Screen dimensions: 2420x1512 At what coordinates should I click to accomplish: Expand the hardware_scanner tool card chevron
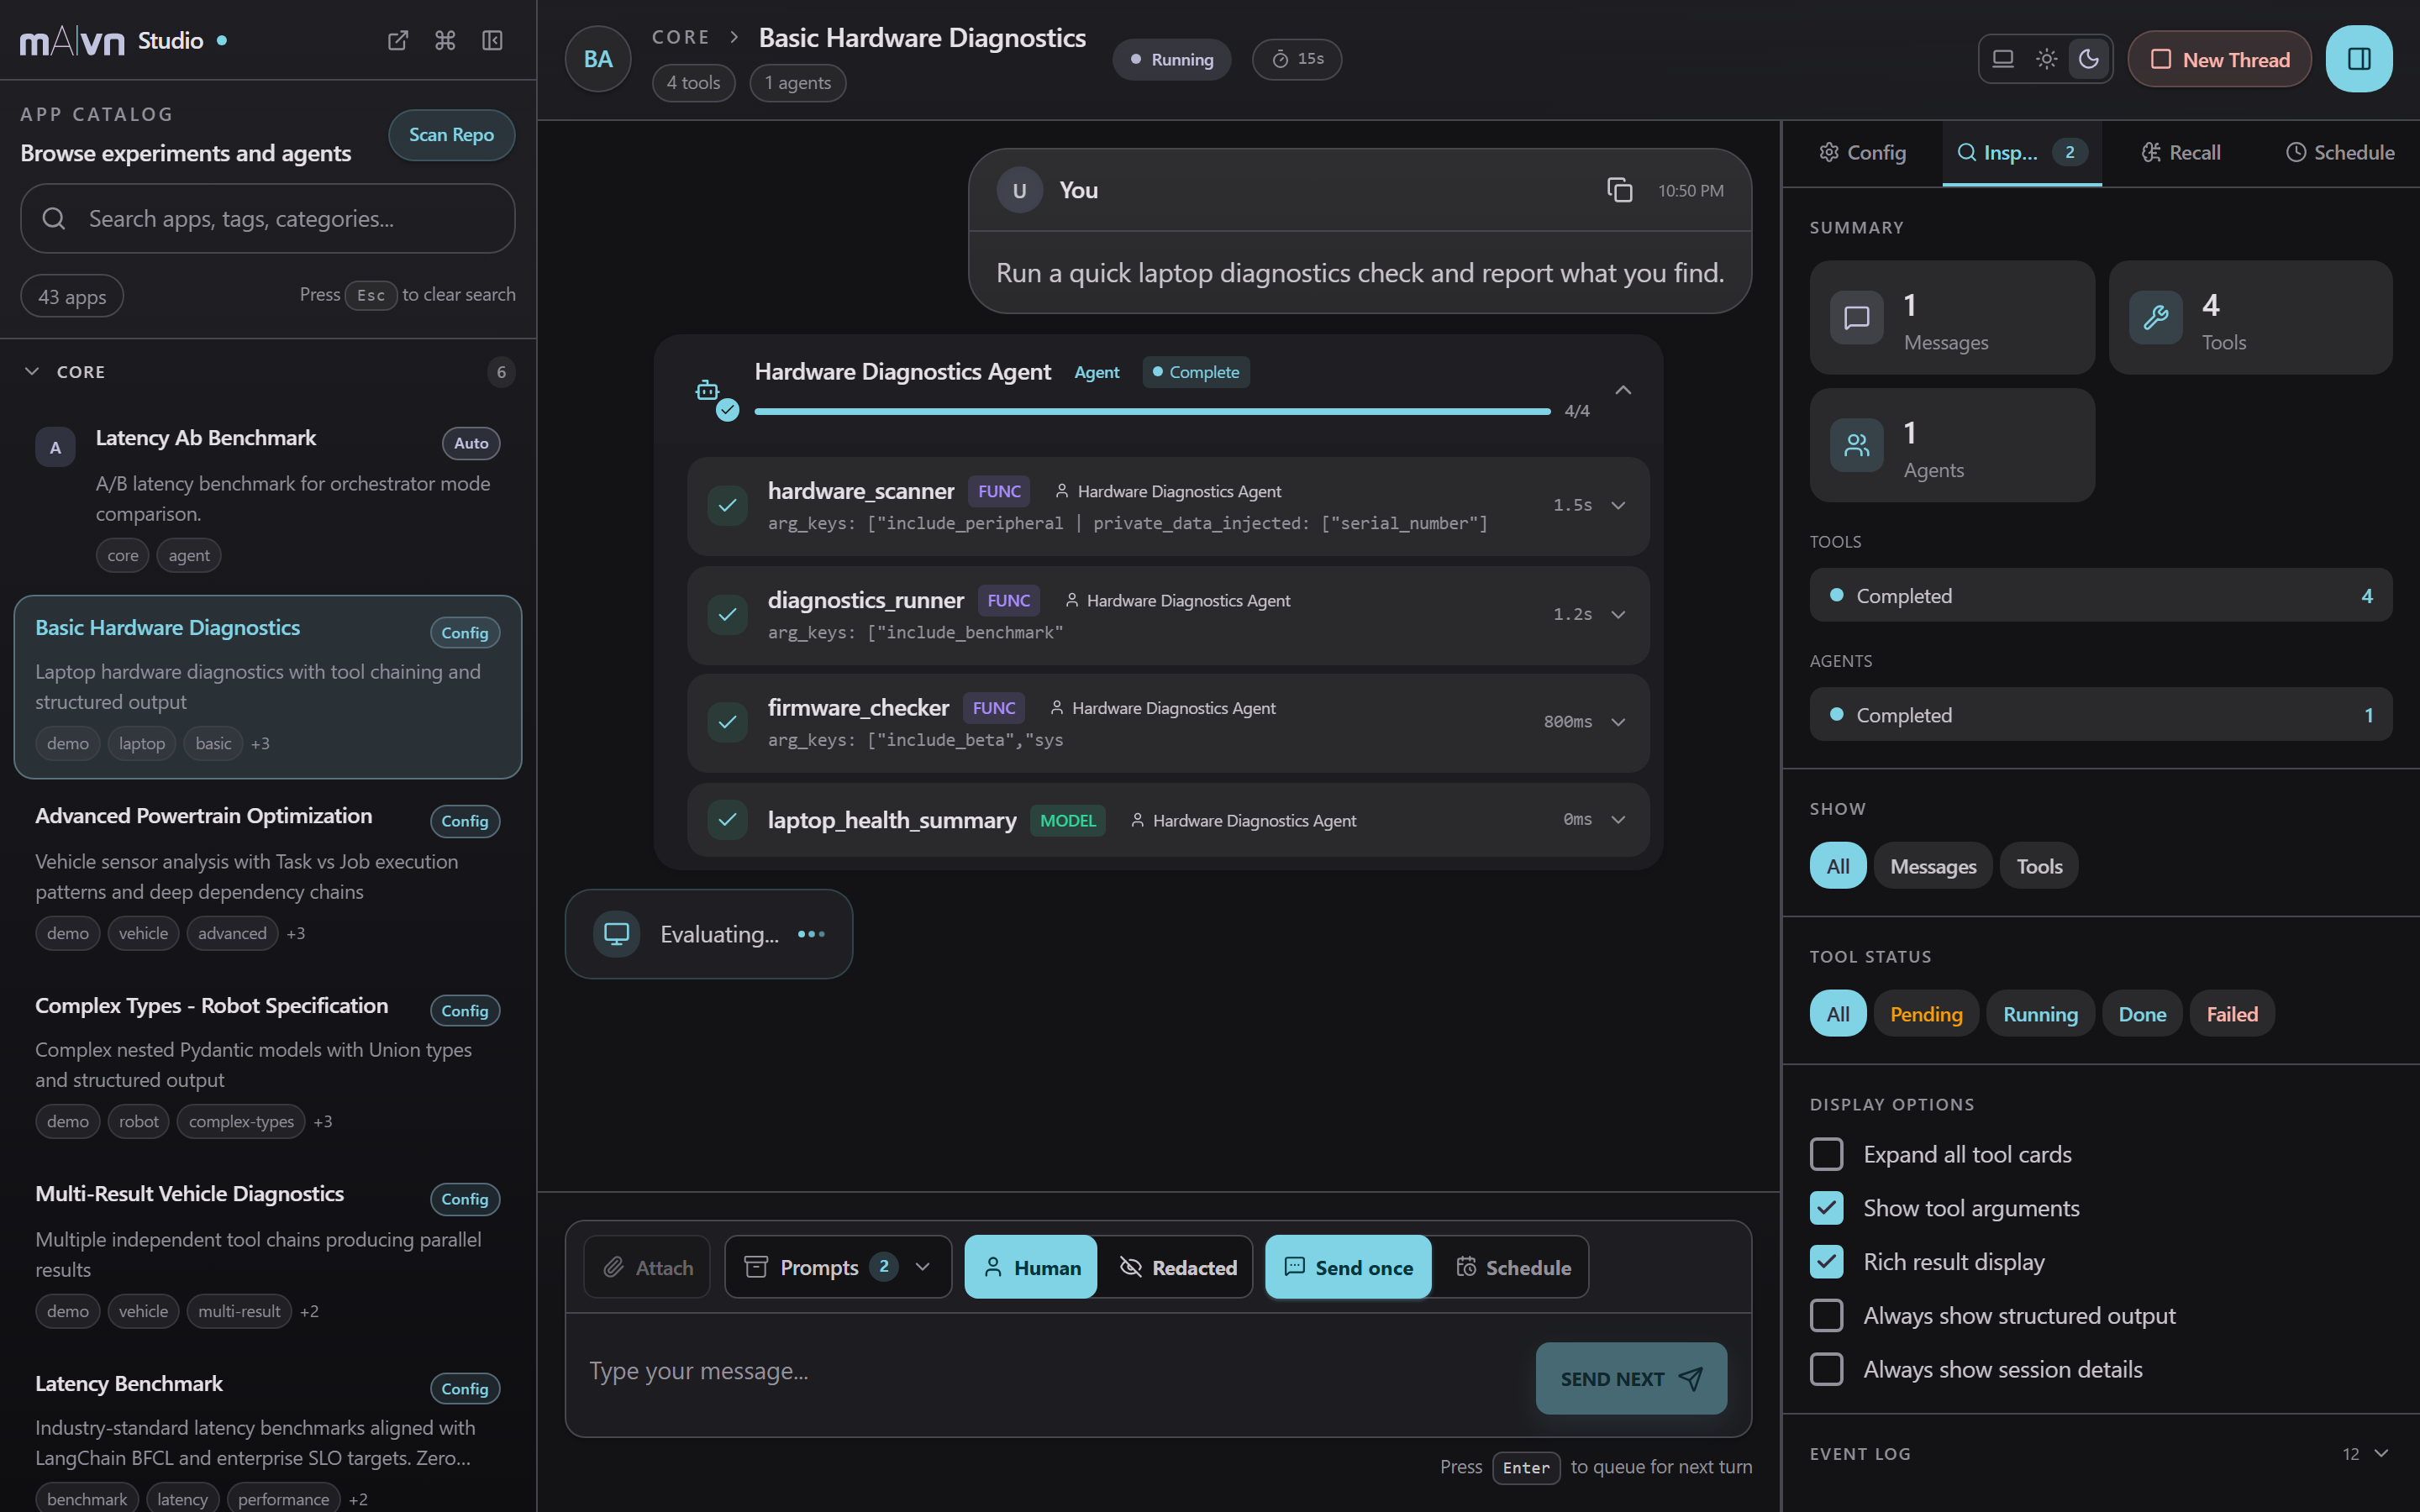pyautogui.click(x=1618, y=505)
